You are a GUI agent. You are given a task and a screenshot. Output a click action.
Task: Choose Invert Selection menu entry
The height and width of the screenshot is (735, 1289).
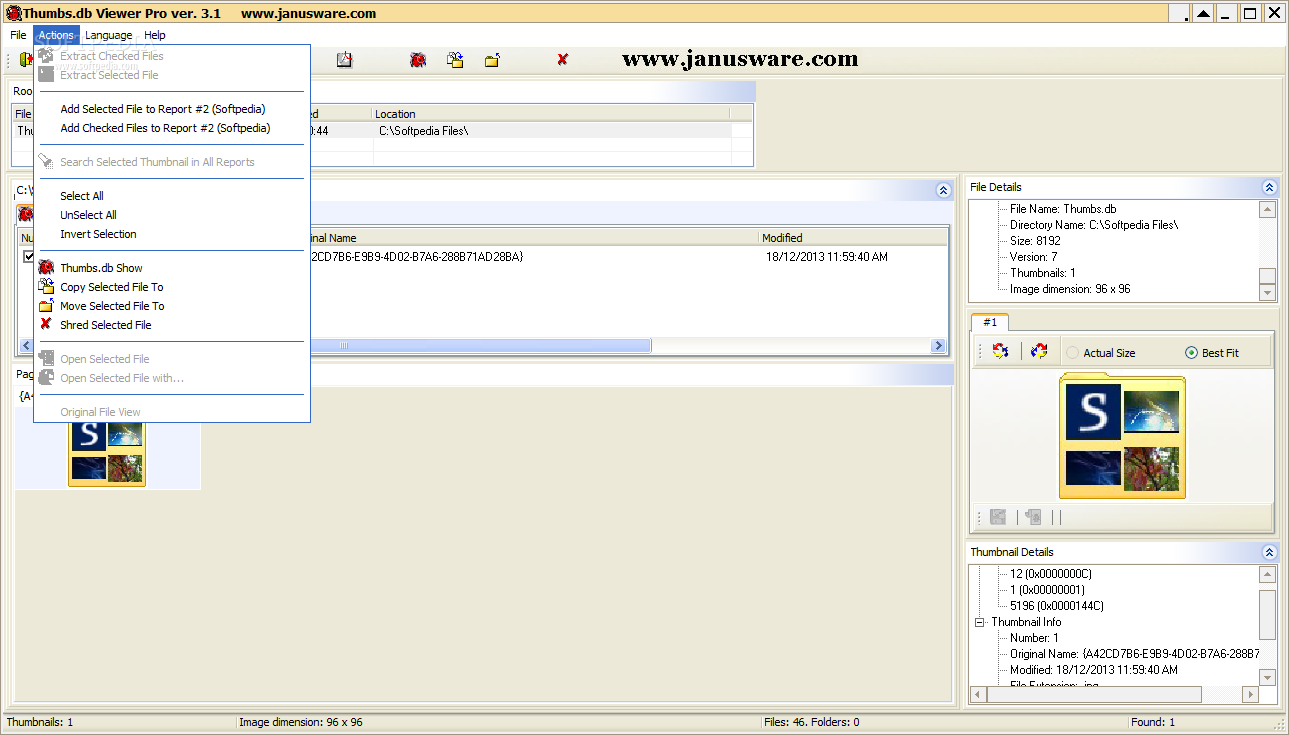tap(172, 234)
